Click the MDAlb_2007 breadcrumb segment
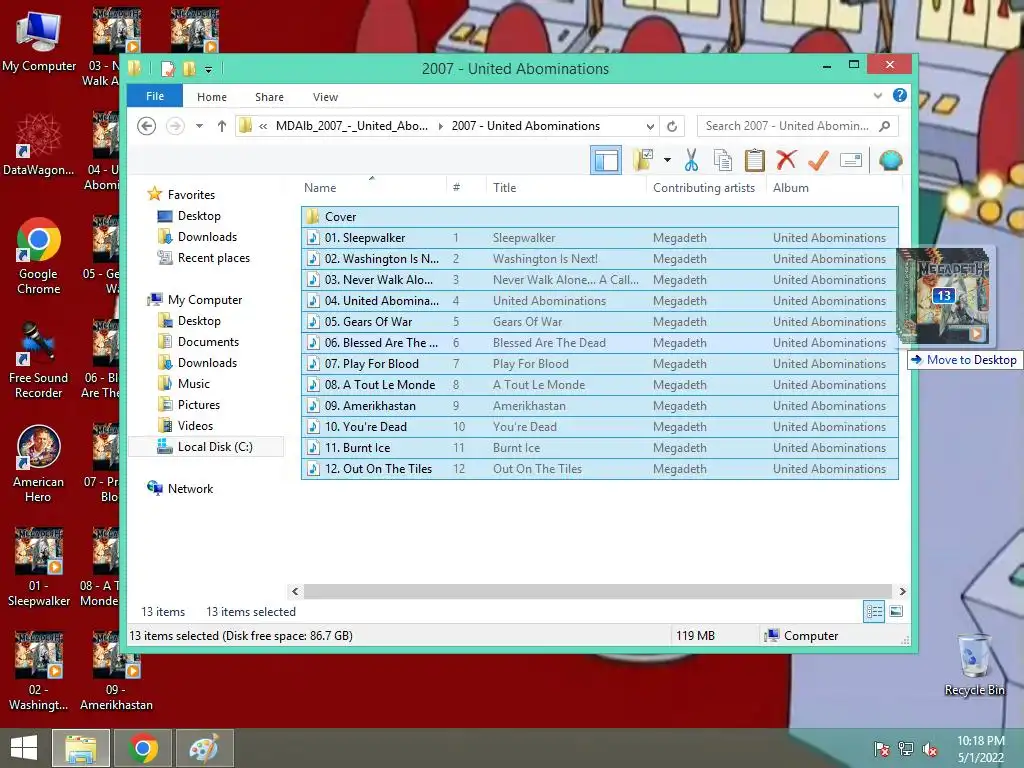 (351, 125)
